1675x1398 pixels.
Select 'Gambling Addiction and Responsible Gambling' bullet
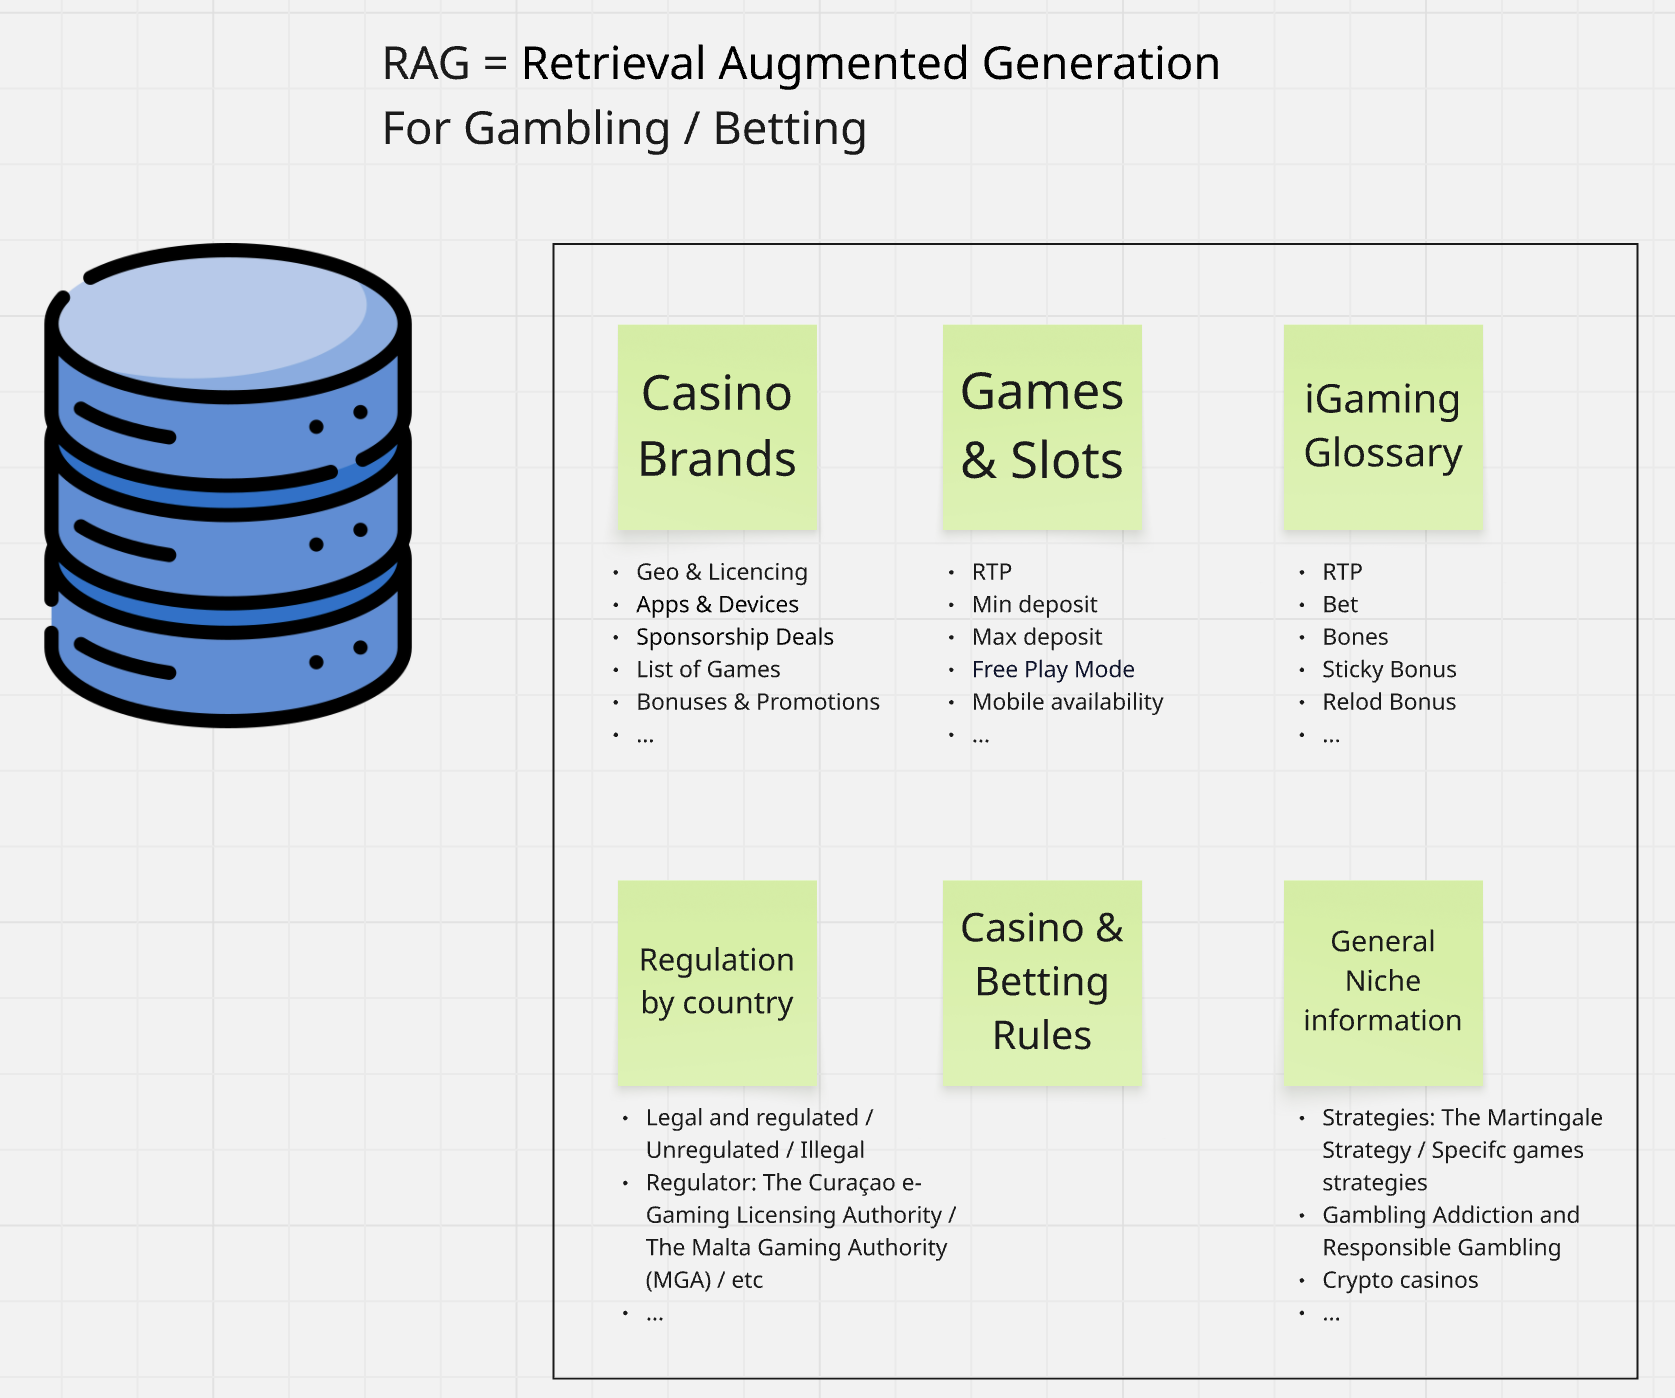(1451, 1231)
